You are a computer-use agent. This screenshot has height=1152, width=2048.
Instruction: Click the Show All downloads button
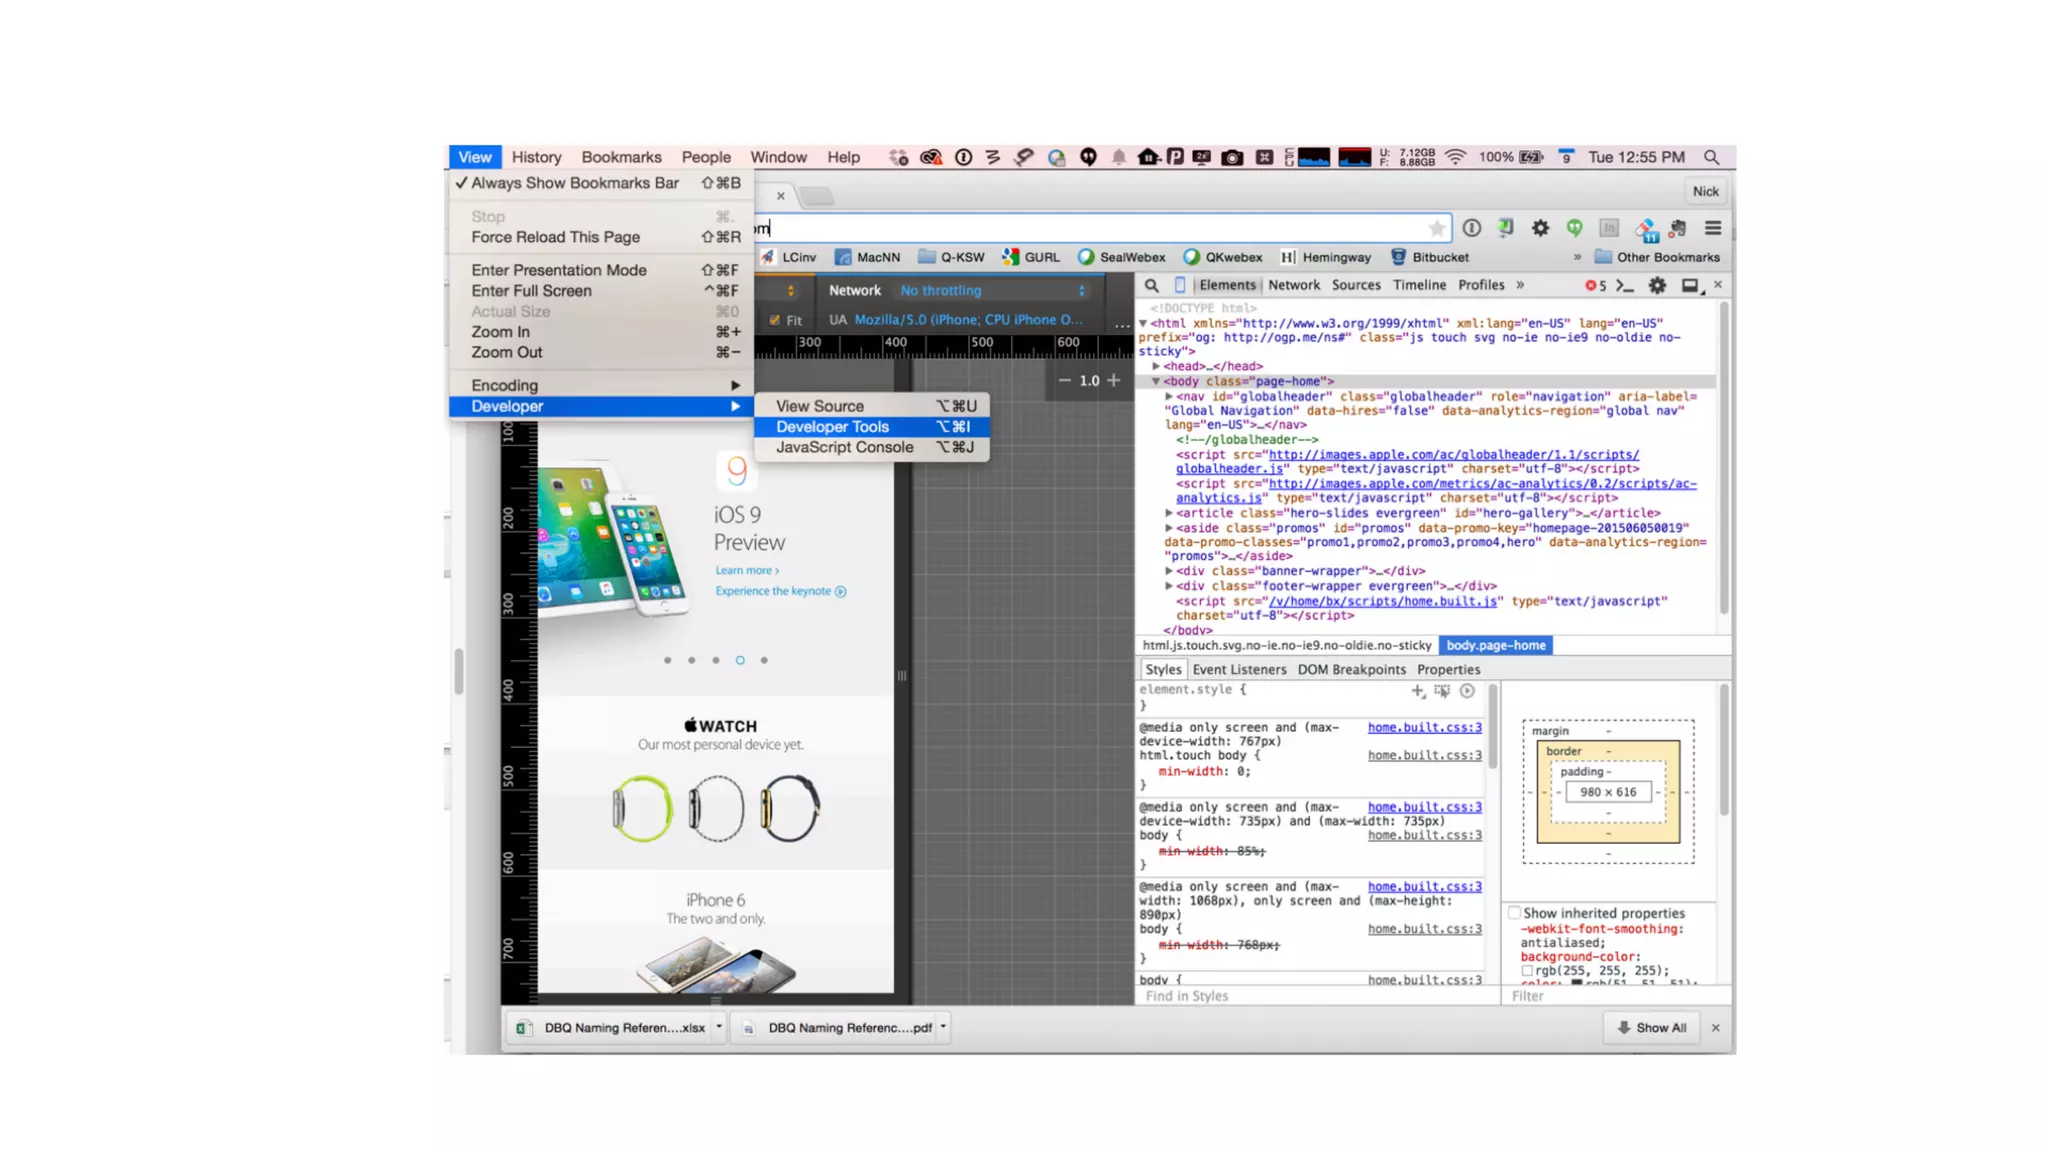pyautogui.click(x=1651, y=1027)
